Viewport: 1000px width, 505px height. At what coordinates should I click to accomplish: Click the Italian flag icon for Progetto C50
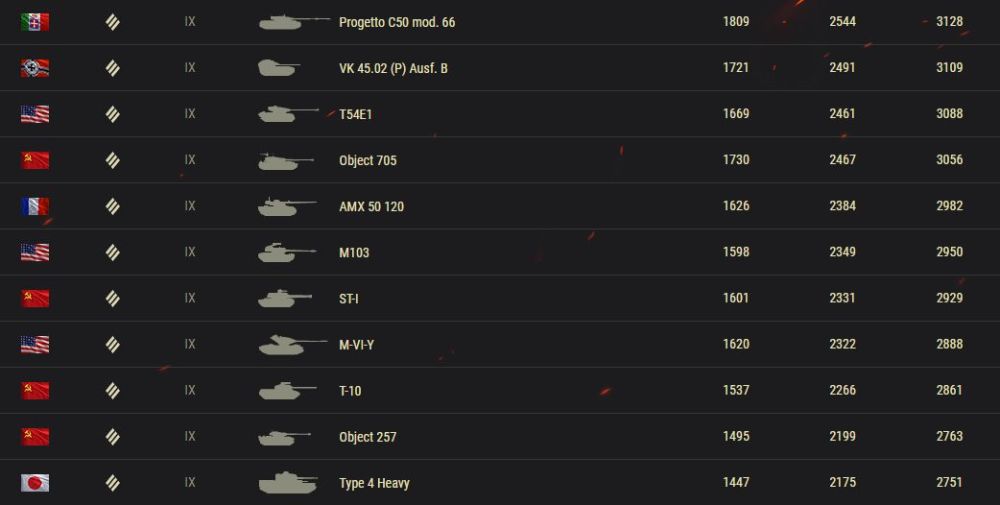pos(34,22)
